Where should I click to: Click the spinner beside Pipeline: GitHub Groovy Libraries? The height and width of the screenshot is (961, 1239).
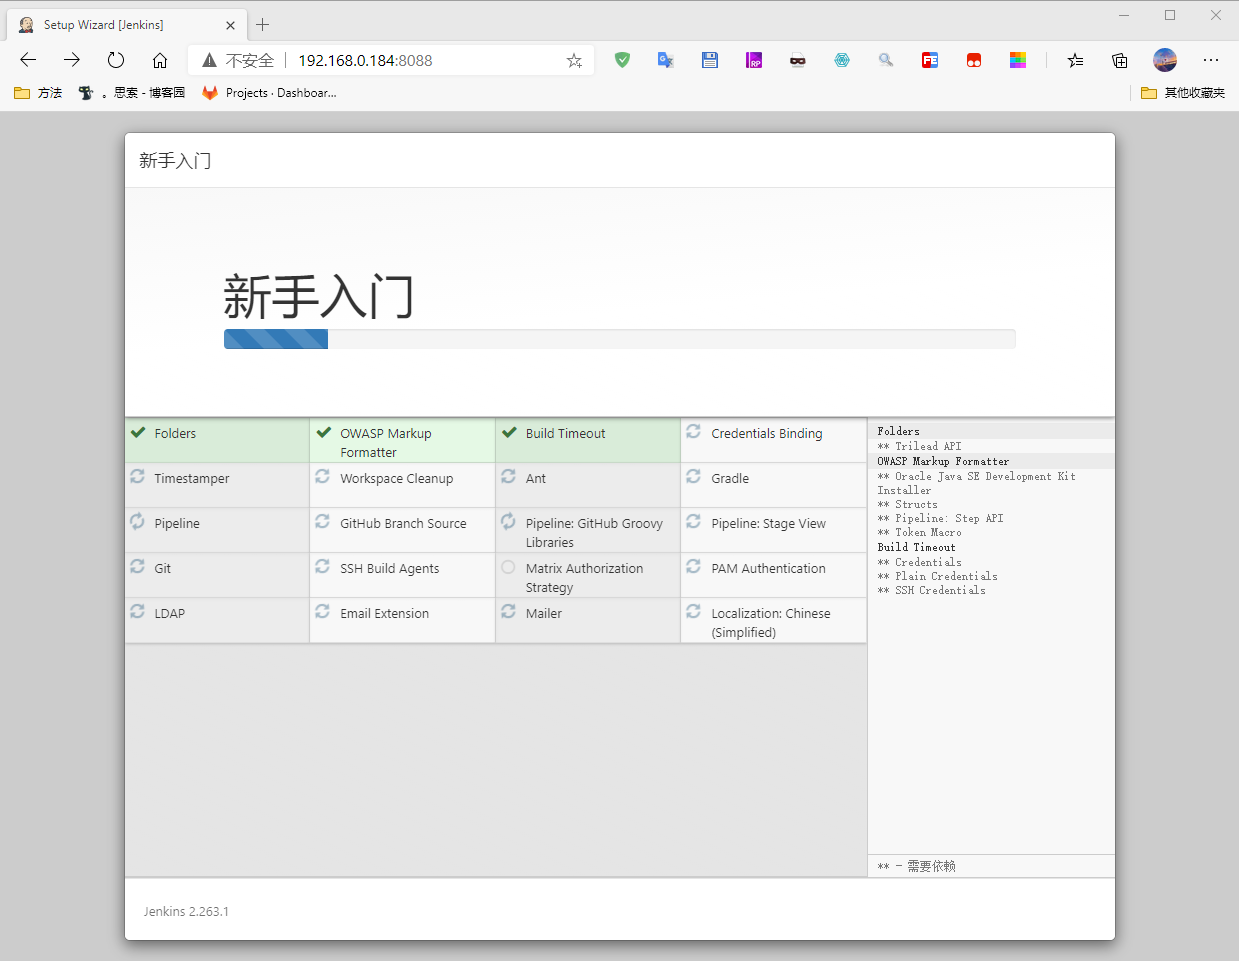coord(508,521)
